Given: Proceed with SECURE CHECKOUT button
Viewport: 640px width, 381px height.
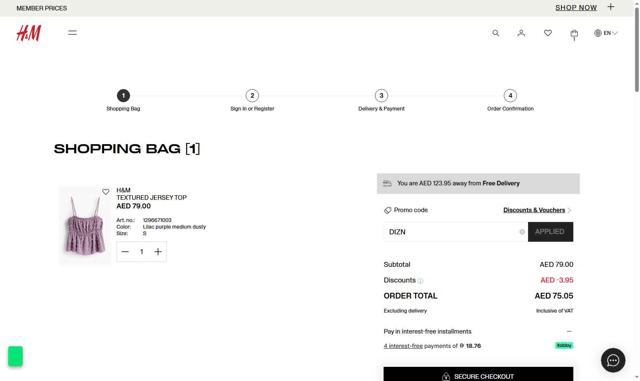Looking at the screenshot, I should [x=478, y=374].
